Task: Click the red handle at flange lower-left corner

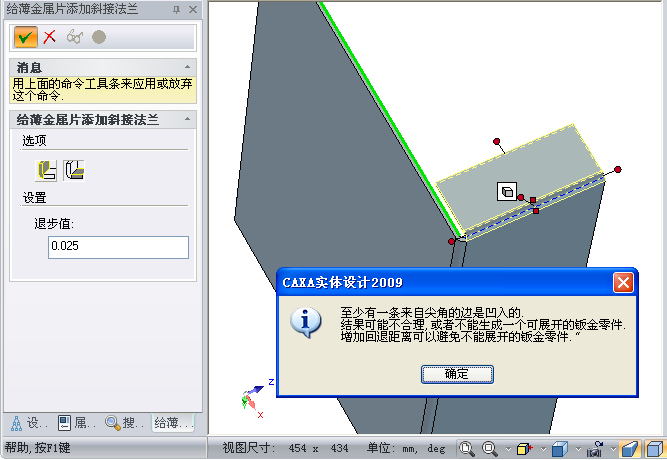Action: point(452,241)
